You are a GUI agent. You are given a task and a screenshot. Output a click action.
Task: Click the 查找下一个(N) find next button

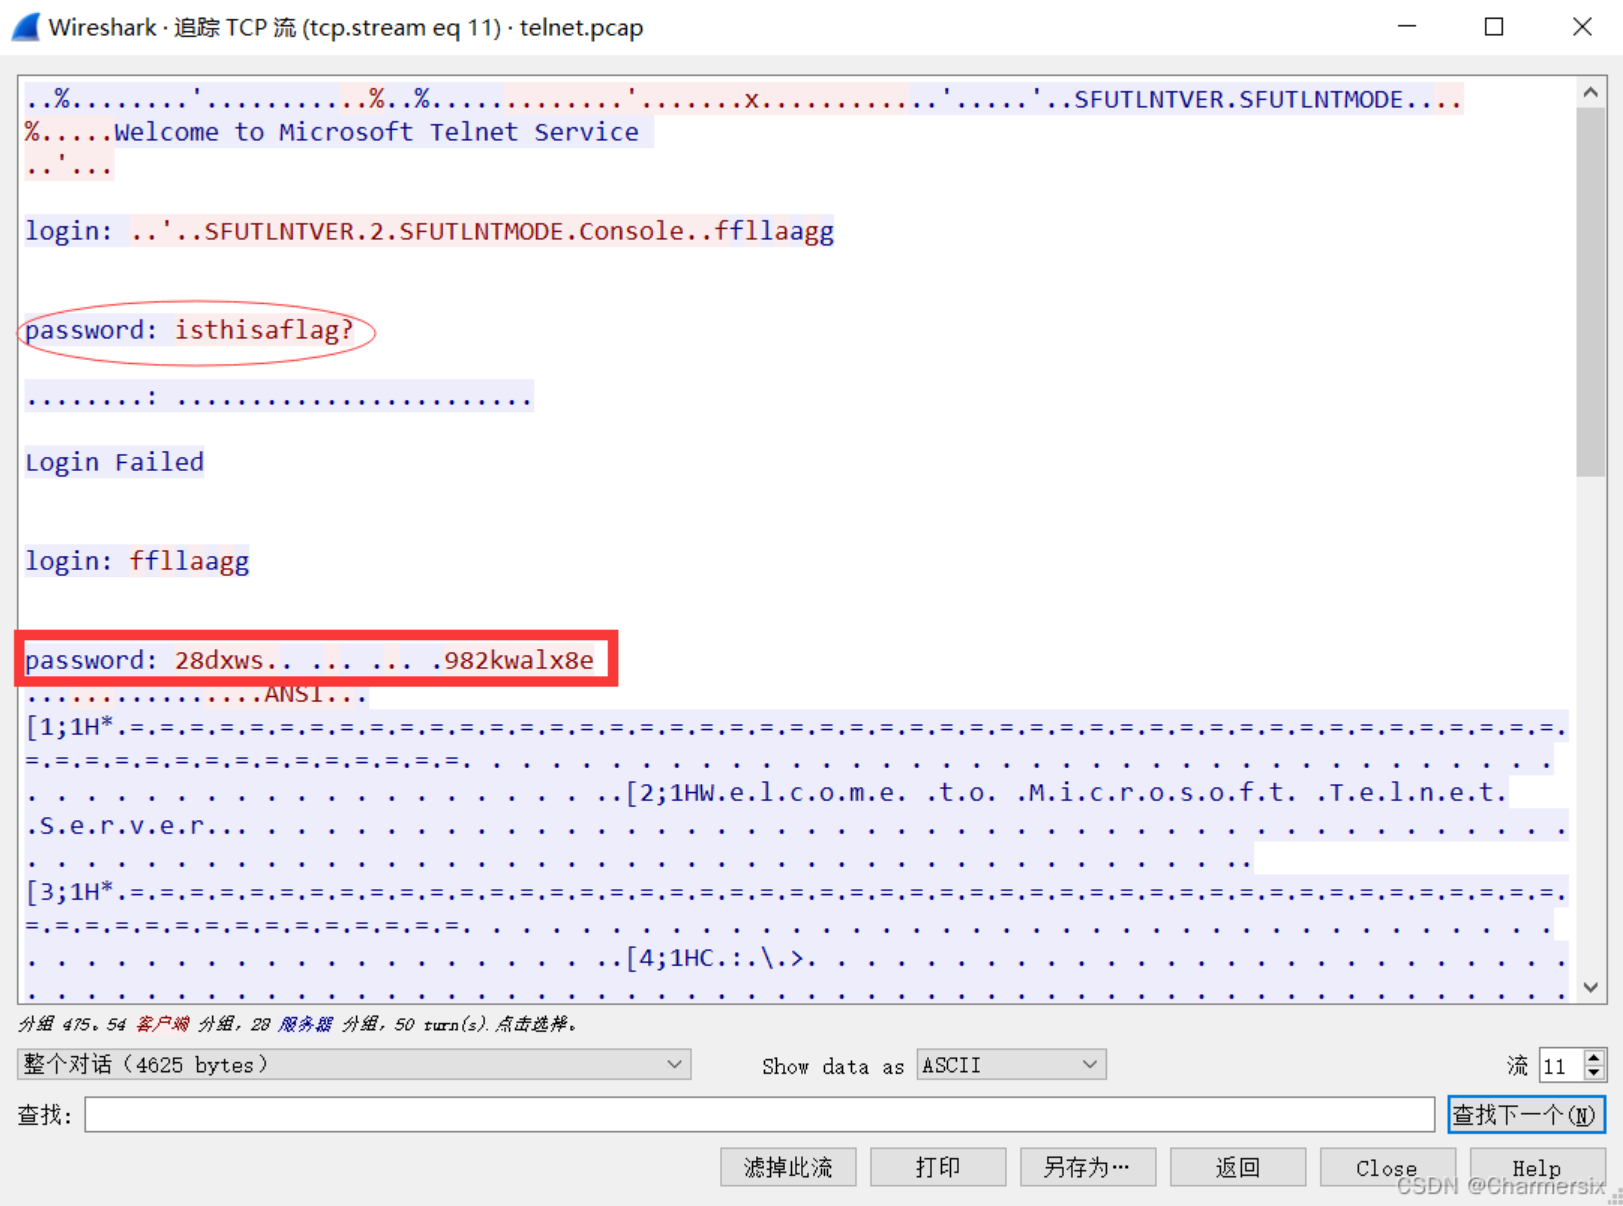point(1526,1114)
